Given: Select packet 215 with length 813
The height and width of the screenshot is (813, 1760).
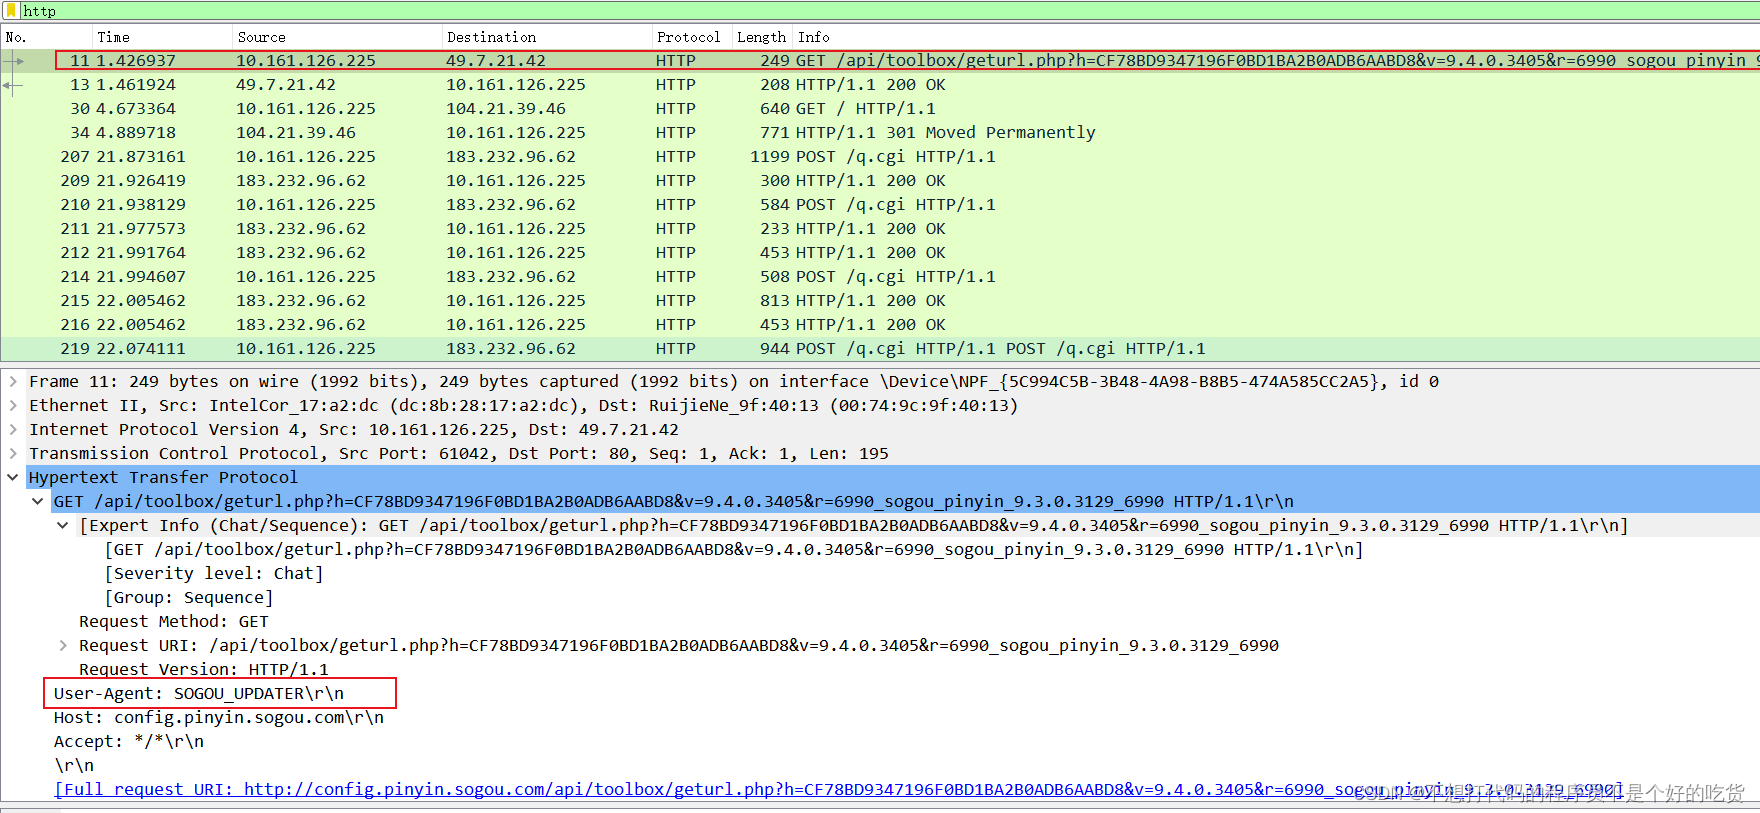Looking at the screenshot, I should [880, 300].
